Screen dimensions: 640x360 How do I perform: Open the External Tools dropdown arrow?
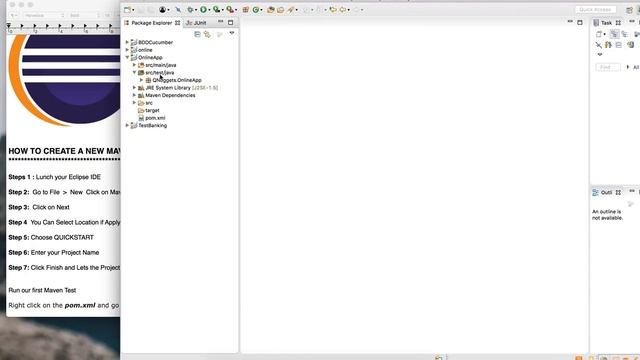[x=236, y=10]
